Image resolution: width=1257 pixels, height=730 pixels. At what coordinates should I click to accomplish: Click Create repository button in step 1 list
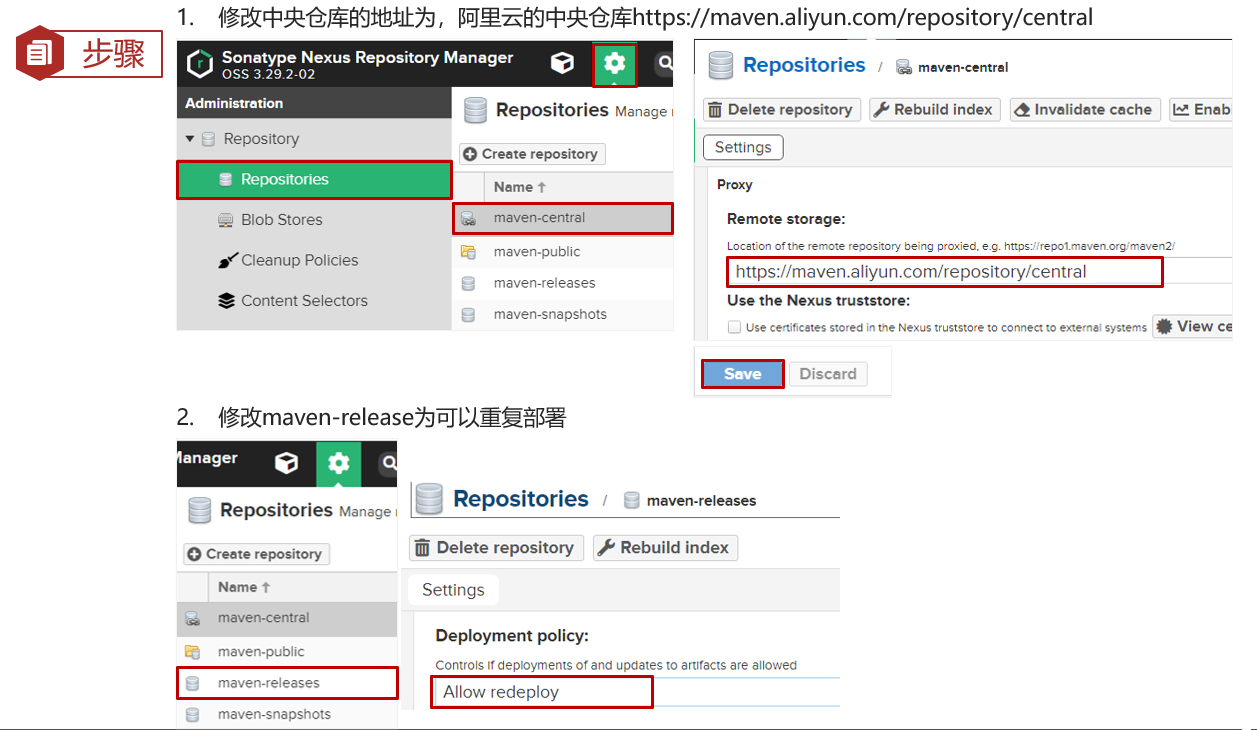[532, 154]
